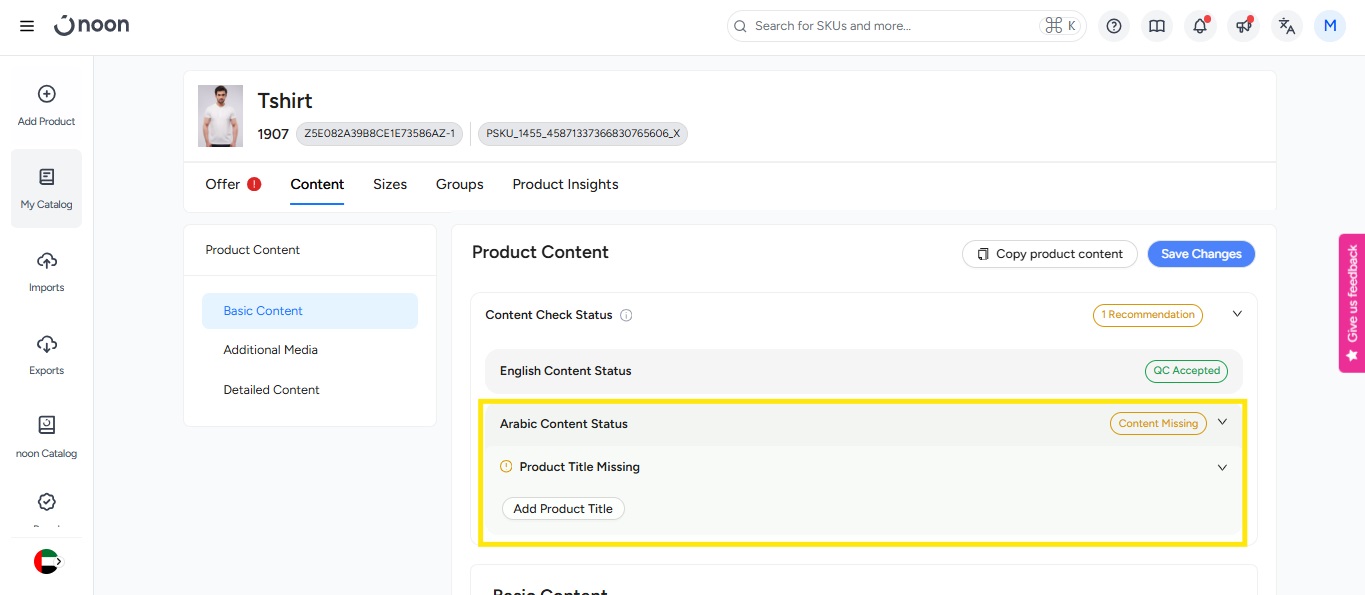Click Add Product in sidebar
The height and width of the screenshot is (595, 1365).
pos(46,105)
